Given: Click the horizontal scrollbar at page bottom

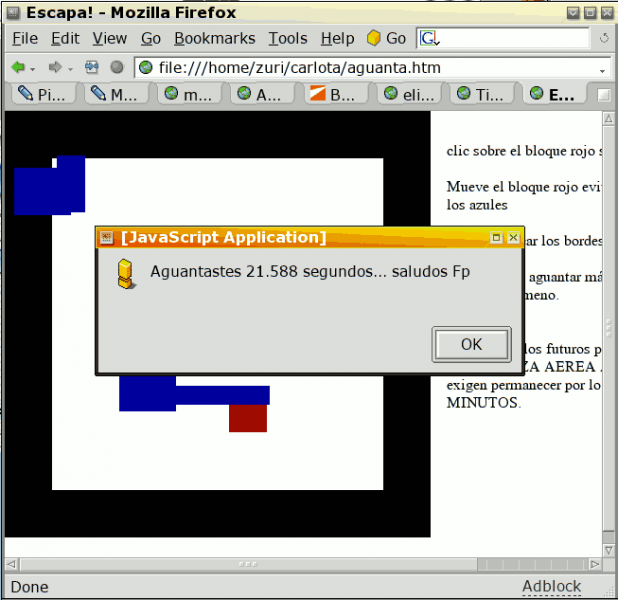Looking at the screenshot, I should (x=300, y=565).
